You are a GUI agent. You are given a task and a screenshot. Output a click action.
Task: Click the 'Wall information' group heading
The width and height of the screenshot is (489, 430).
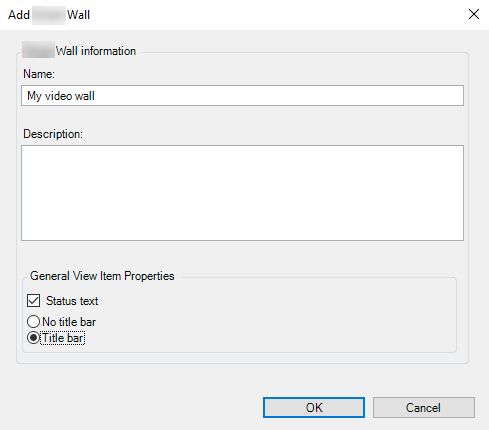pyautogui.click(x=96, y=51)
